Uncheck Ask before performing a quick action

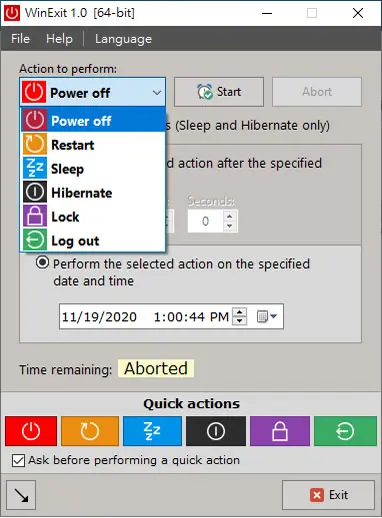tap(18, 461)
